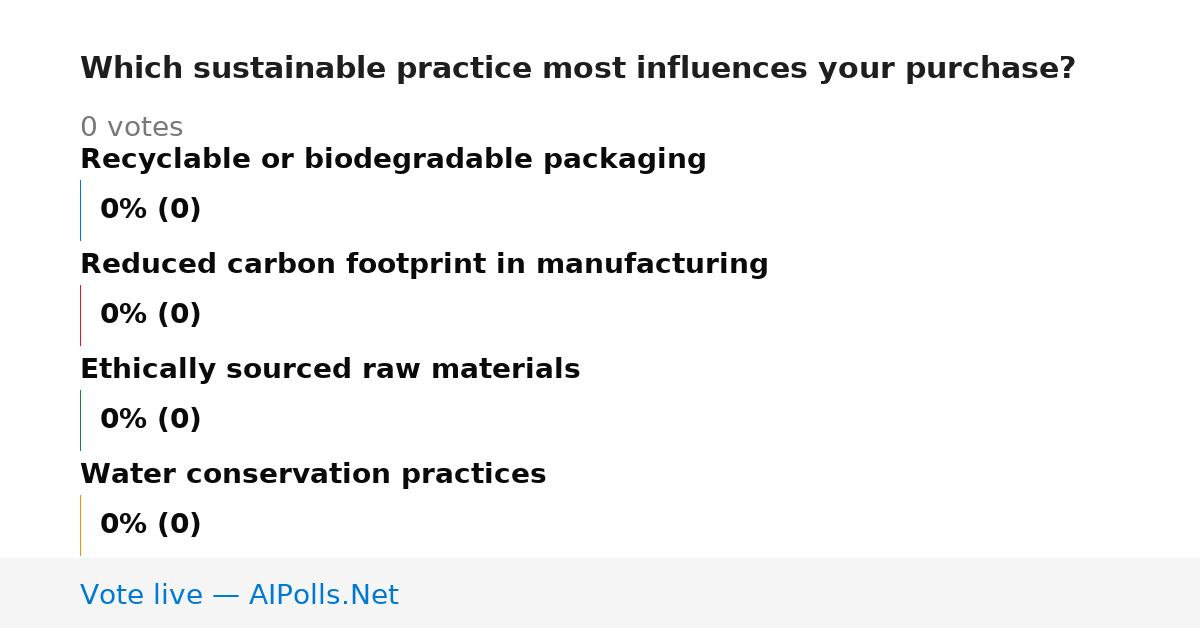Select Water conservation practices option

313,475
